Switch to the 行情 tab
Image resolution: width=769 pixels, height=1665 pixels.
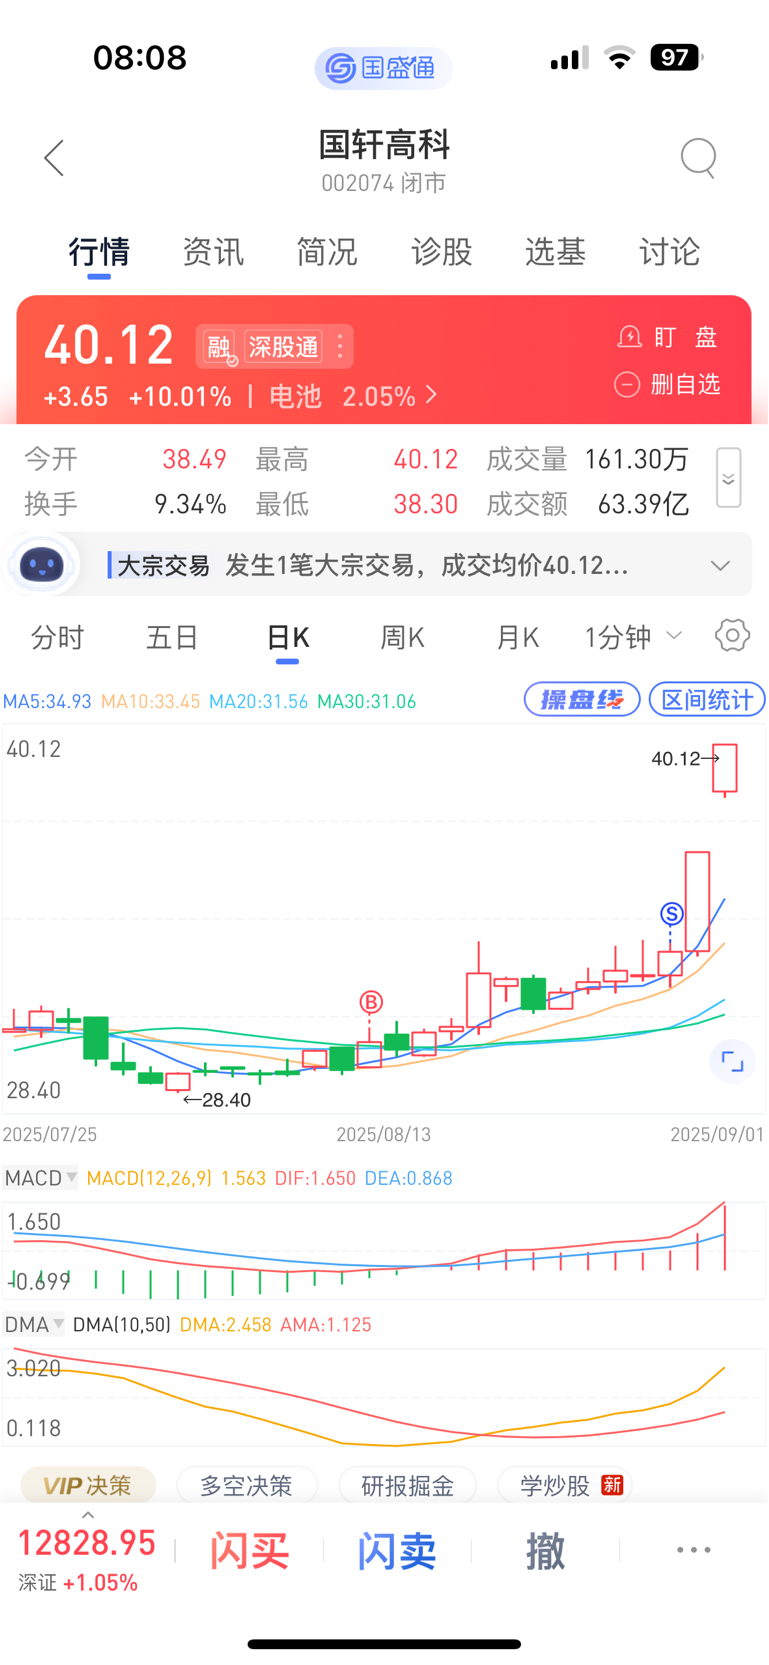tap(99, 252)
